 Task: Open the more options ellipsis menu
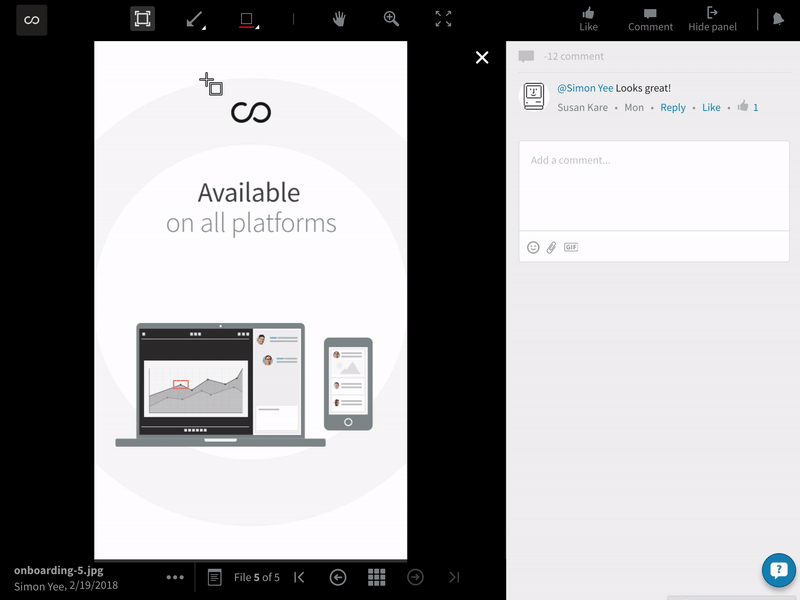pyautogui.click(x=175, y=577)
